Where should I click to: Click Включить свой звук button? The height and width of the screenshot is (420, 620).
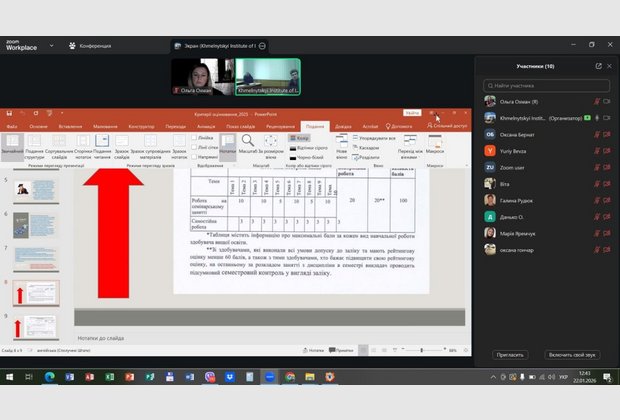tap(572, 355)
